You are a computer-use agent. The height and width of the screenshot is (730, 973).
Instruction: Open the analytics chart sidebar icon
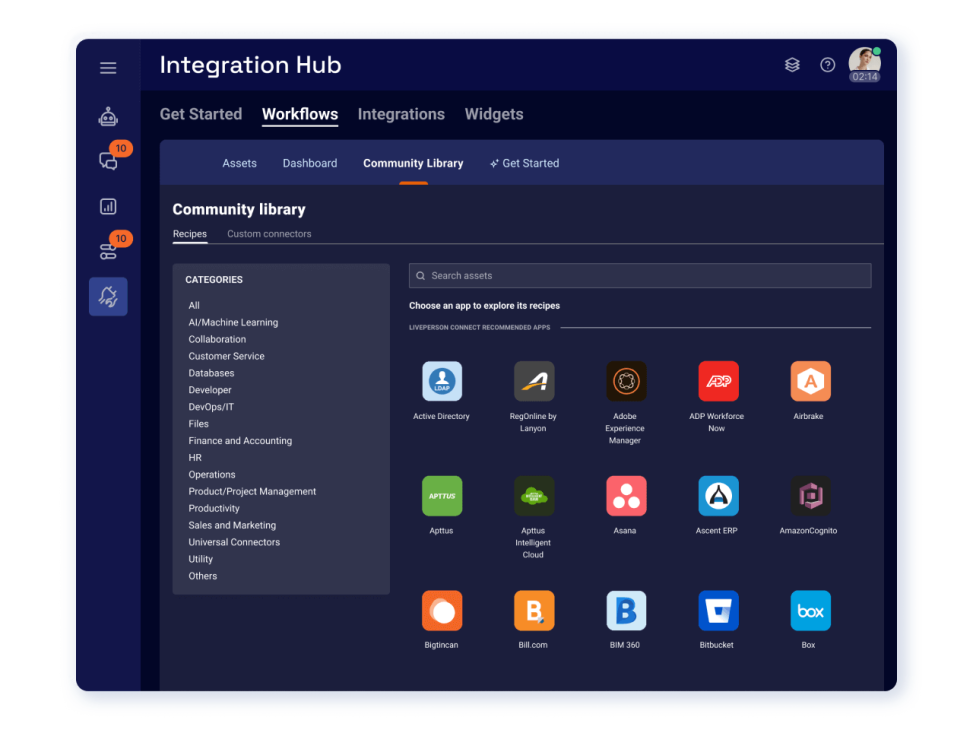tap(108, 207)
